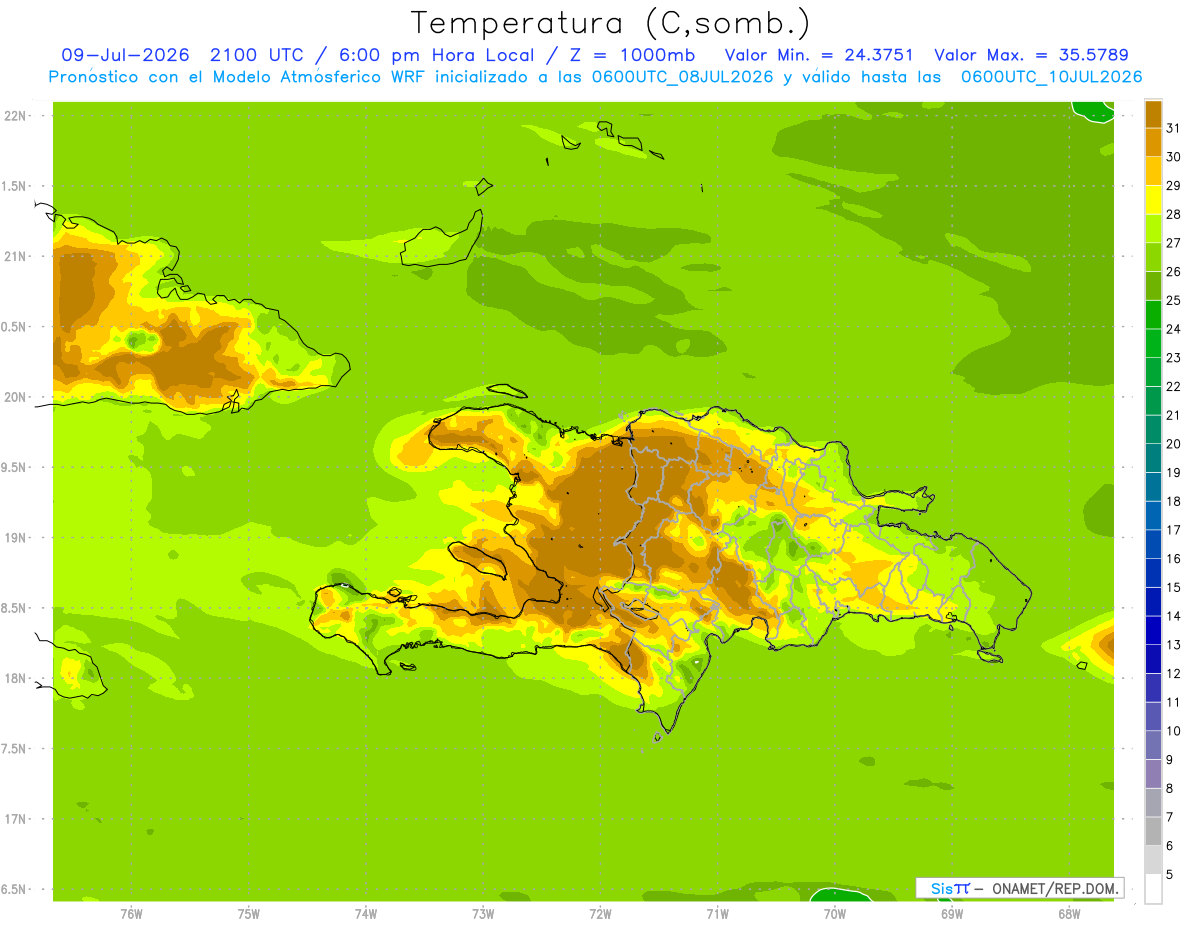
Task: Click the '09-Jul-2026' forecast date
Action: click(x=126, y=55)
